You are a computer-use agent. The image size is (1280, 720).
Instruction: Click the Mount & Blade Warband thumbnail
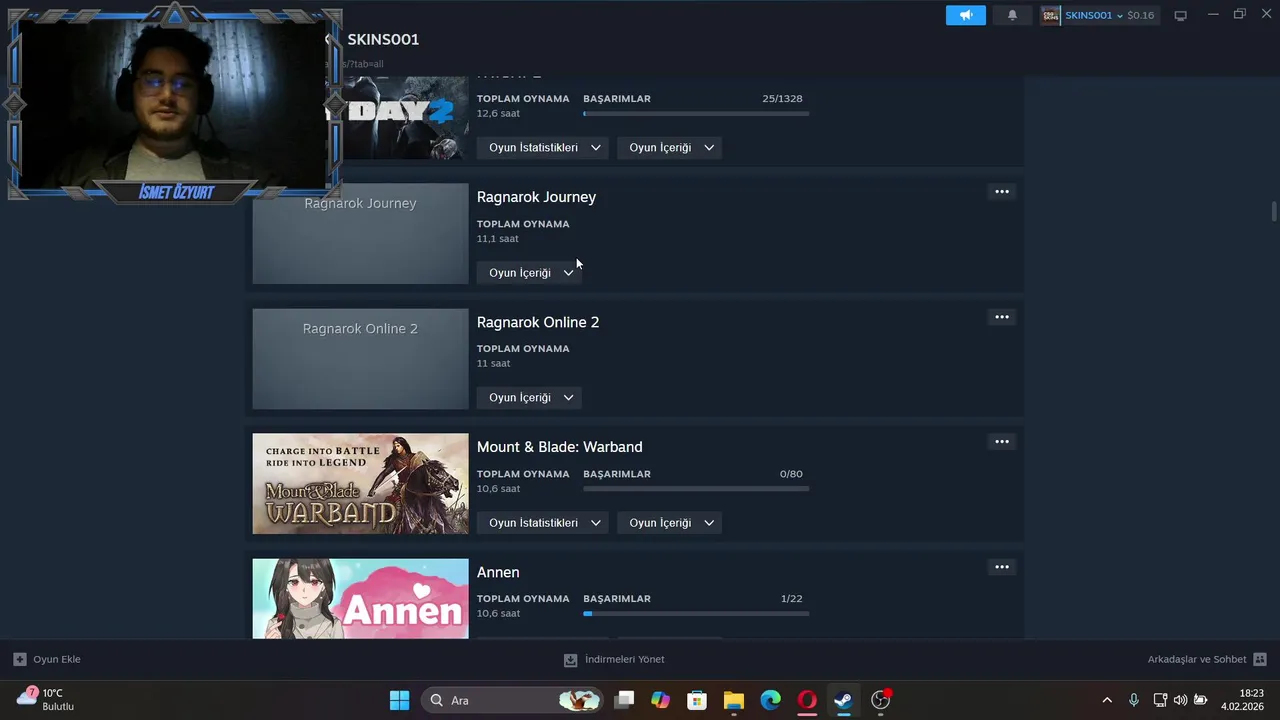click(360, 483)
